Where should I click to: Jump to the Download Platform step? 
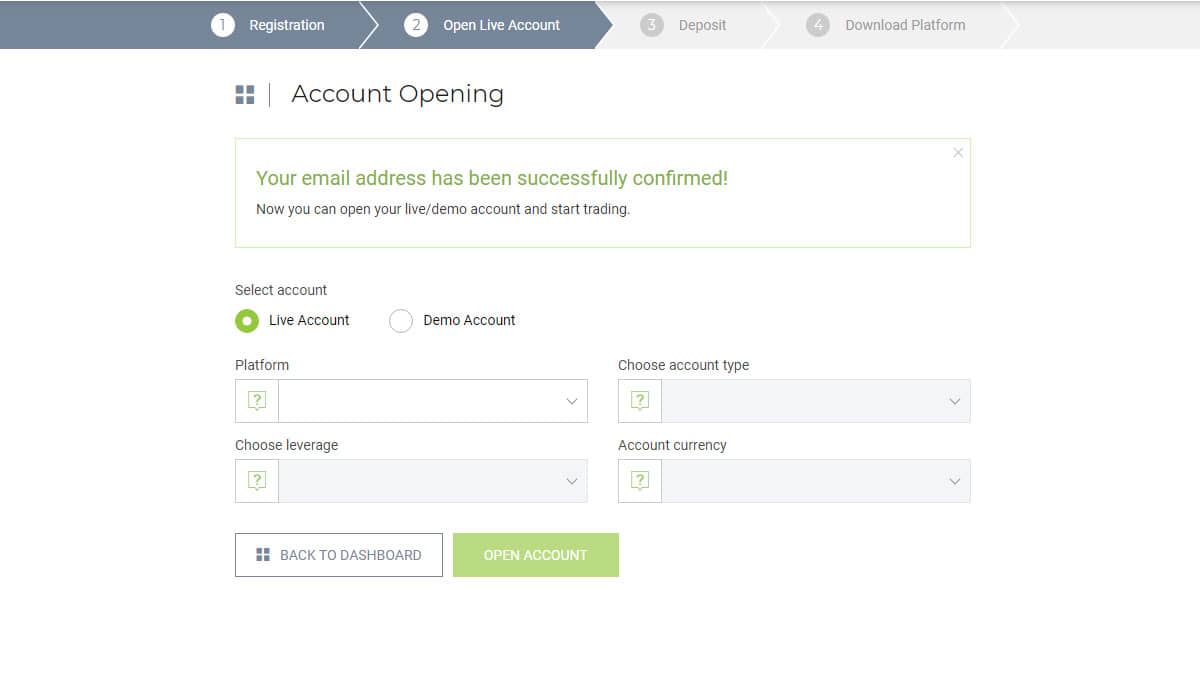905,25
